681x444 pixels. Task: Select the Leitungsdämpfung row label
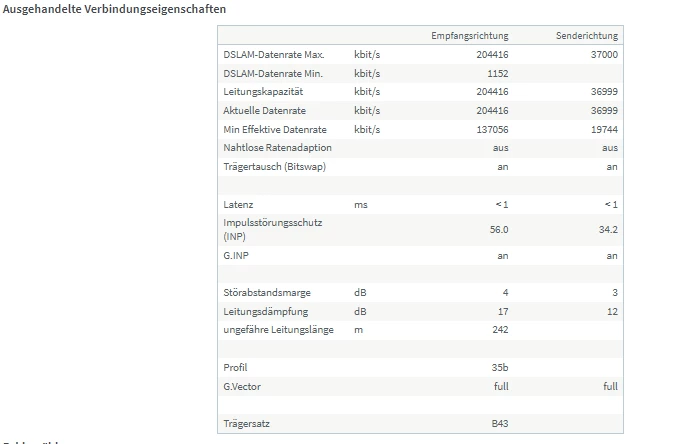(265, 311)
